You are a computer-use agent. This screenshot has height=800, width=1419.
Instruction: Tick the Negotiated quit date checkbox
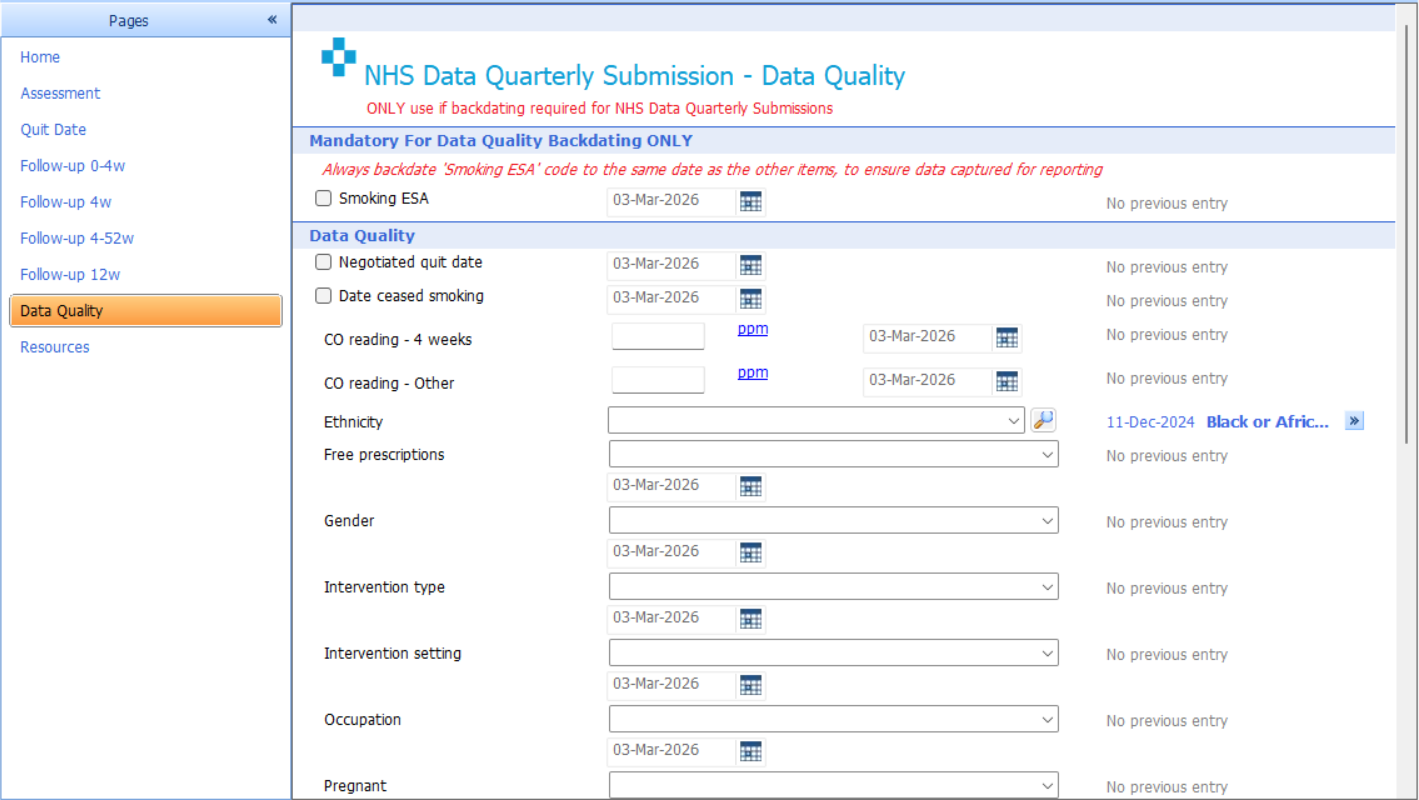click(x=323, y=262)
